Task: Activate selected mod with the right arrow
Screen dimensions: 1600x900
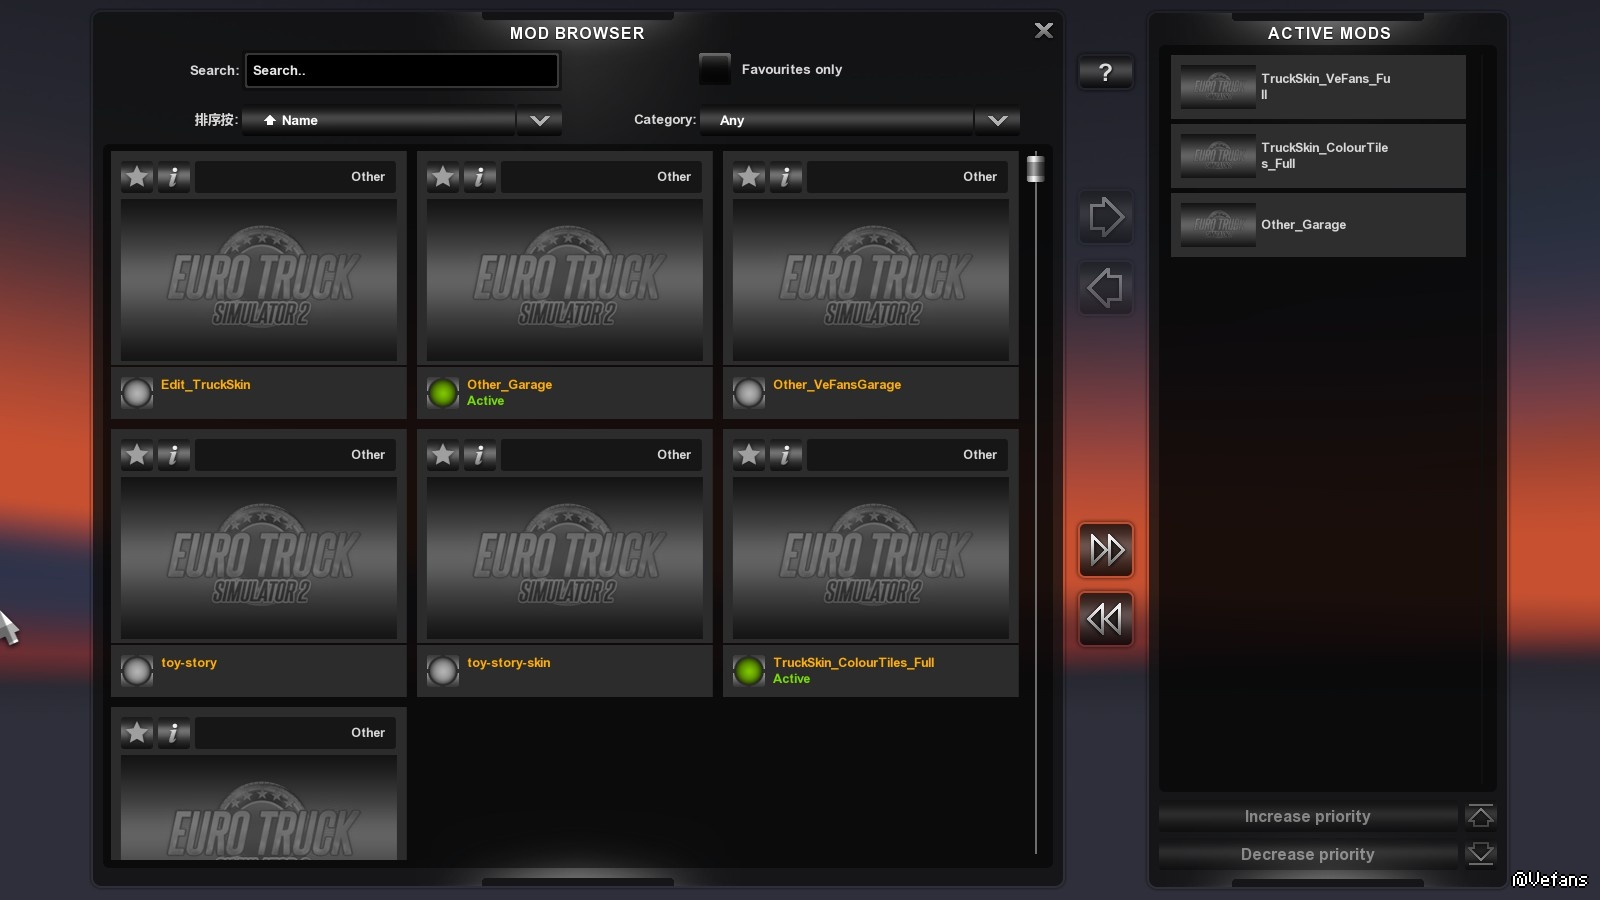Action: coord(1106,217)
